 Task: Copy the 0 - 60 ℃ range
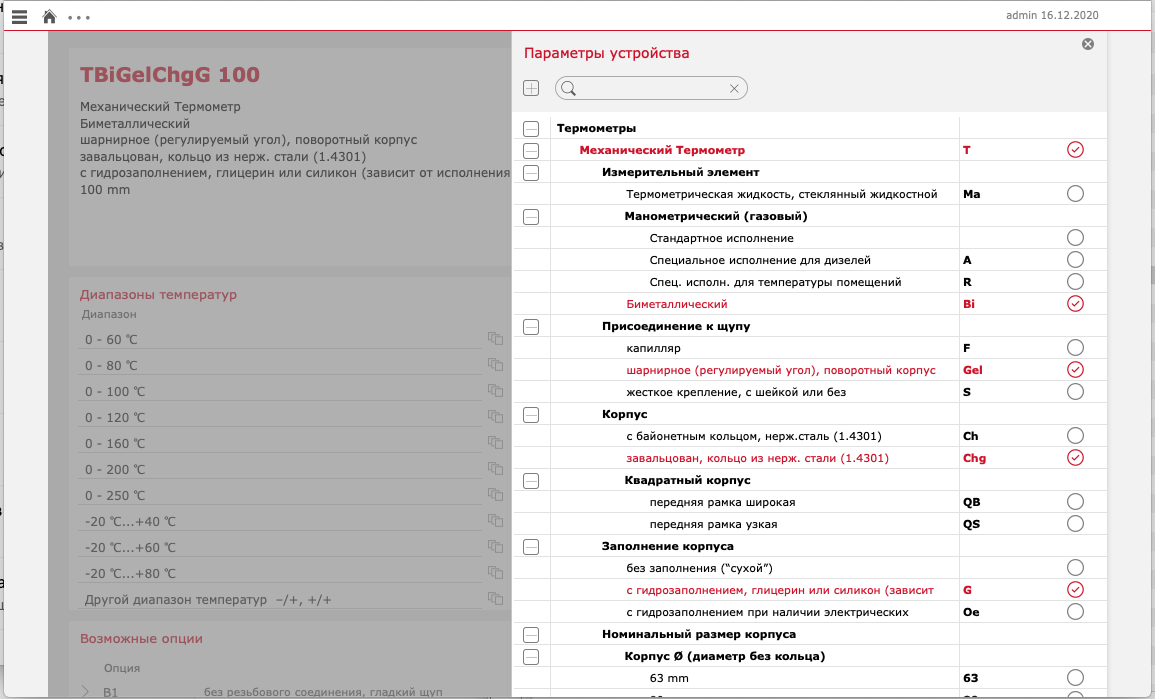495,339
